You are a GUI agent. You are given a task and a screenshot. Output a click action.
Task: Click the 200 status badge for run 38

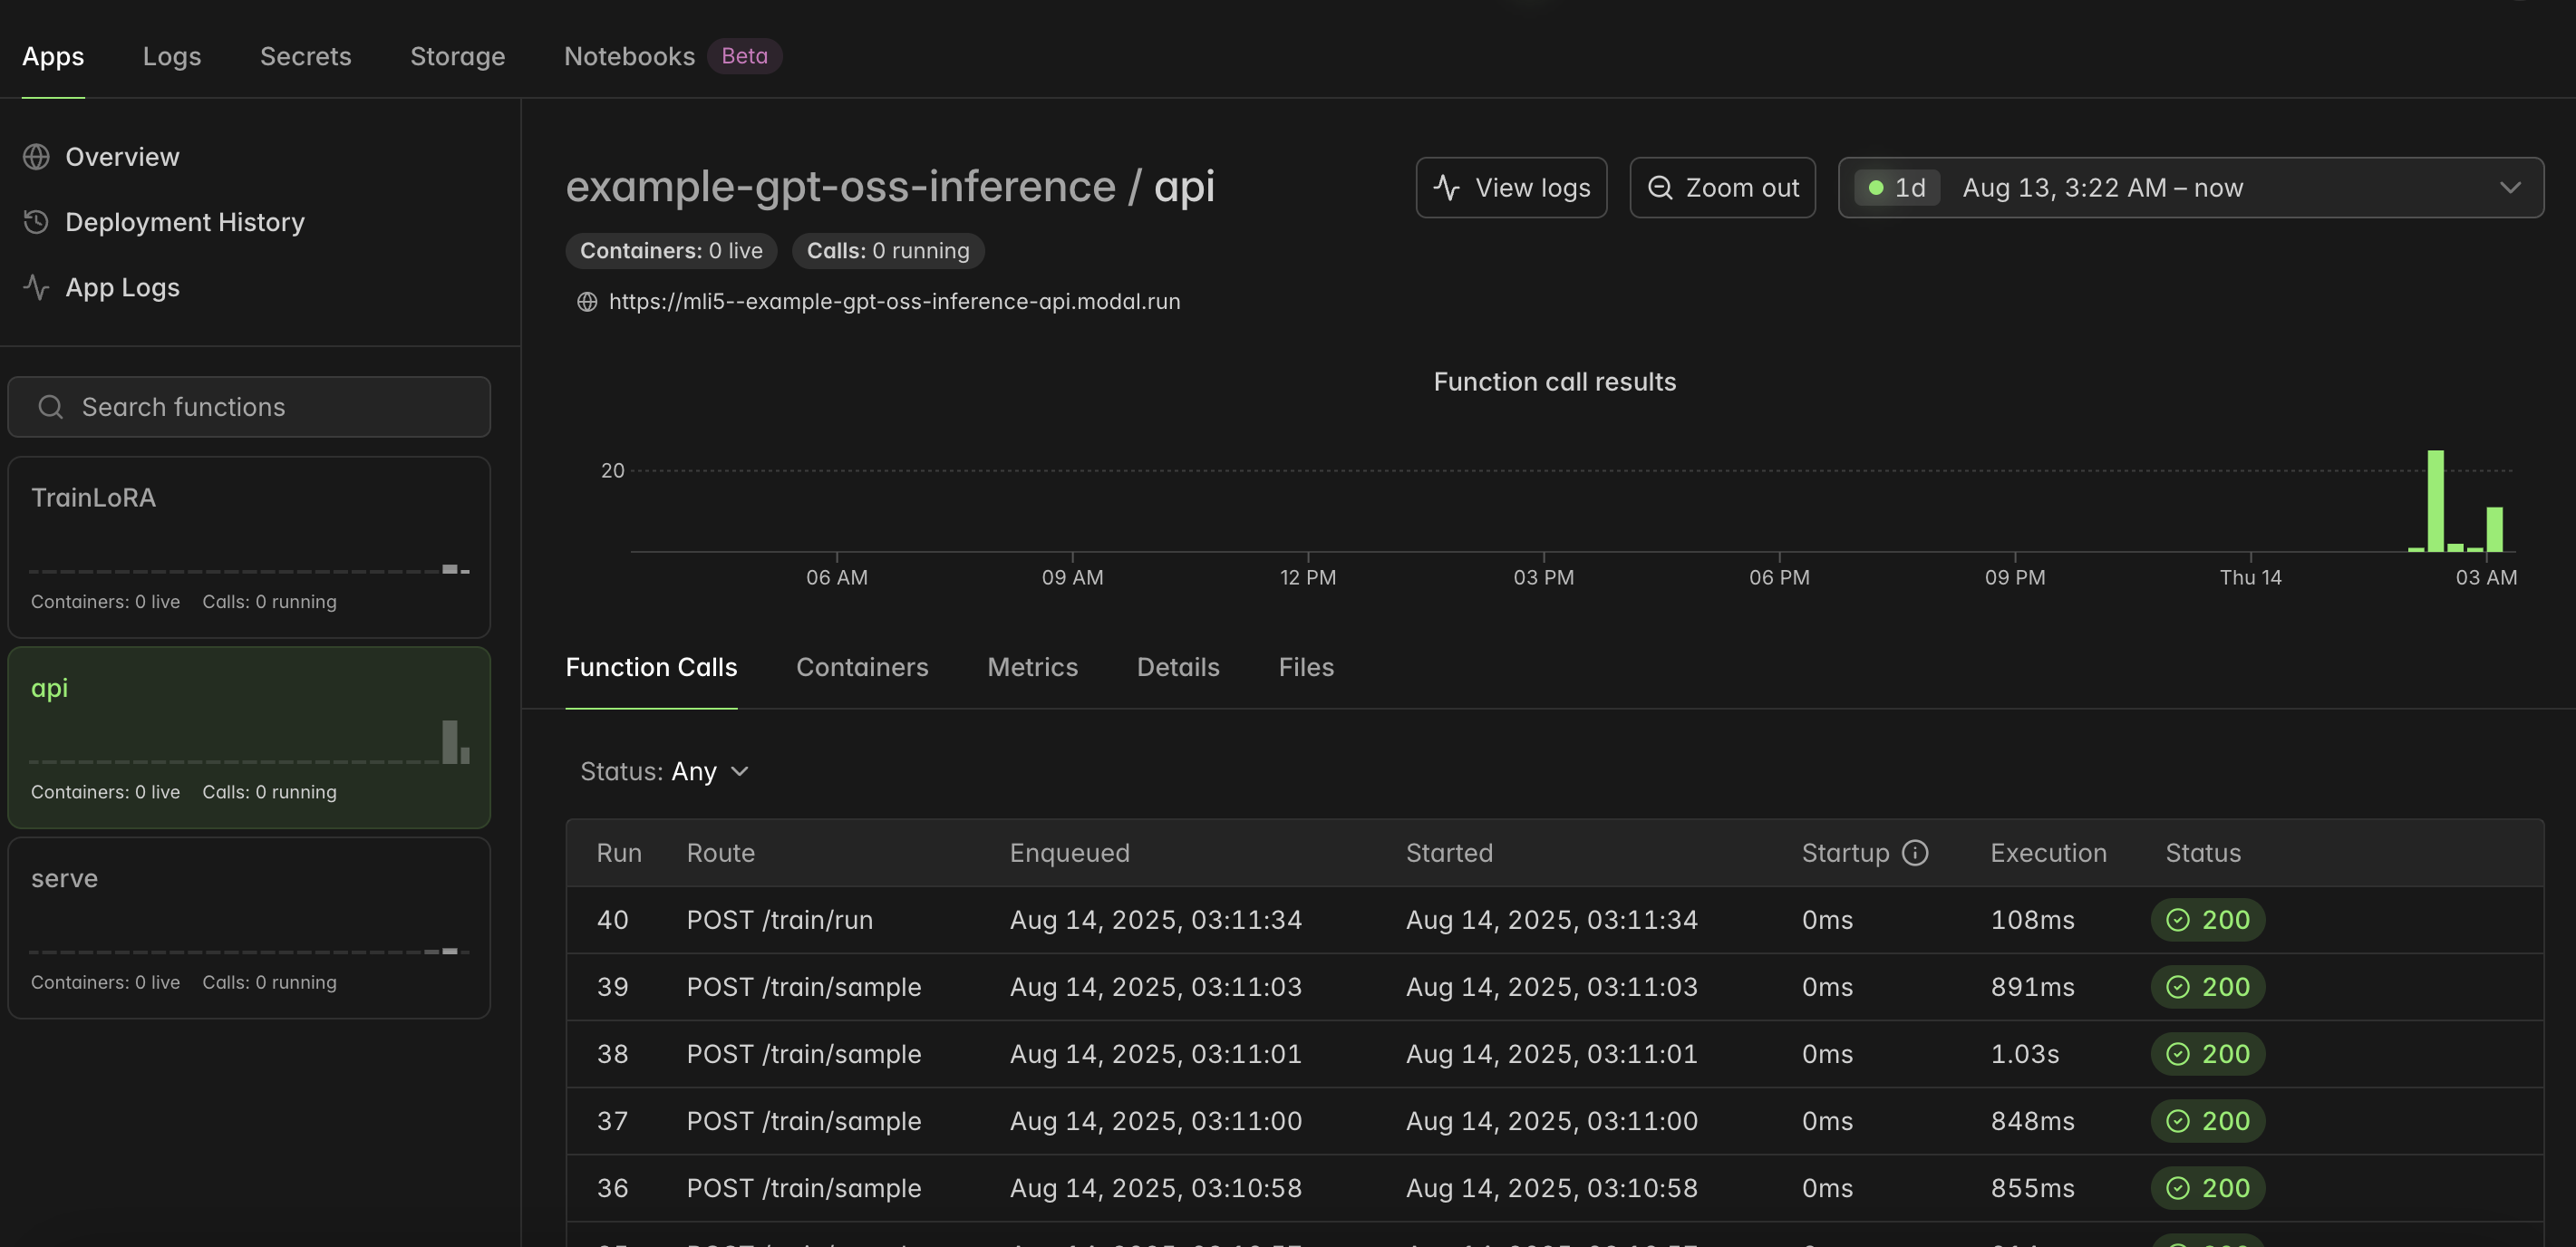coord(2207,1054)
